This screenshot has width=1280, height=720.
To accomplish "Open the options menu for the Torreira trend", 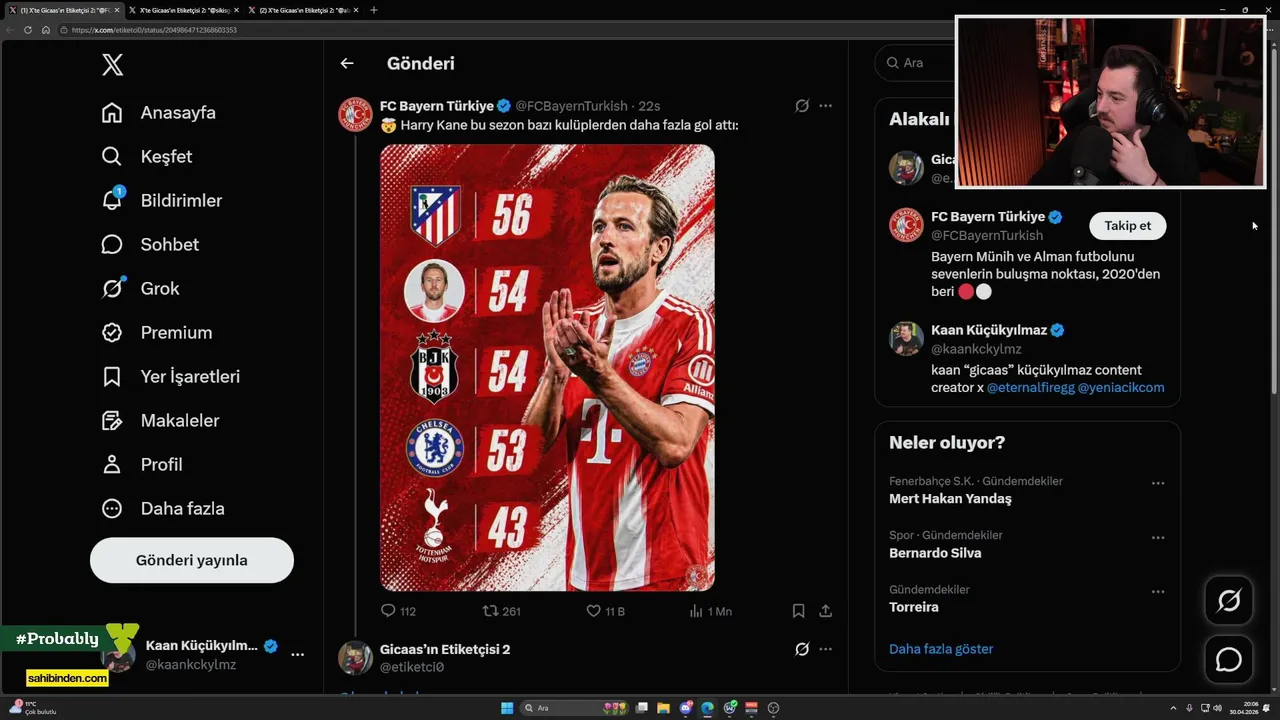I will tap(1158, 591).
